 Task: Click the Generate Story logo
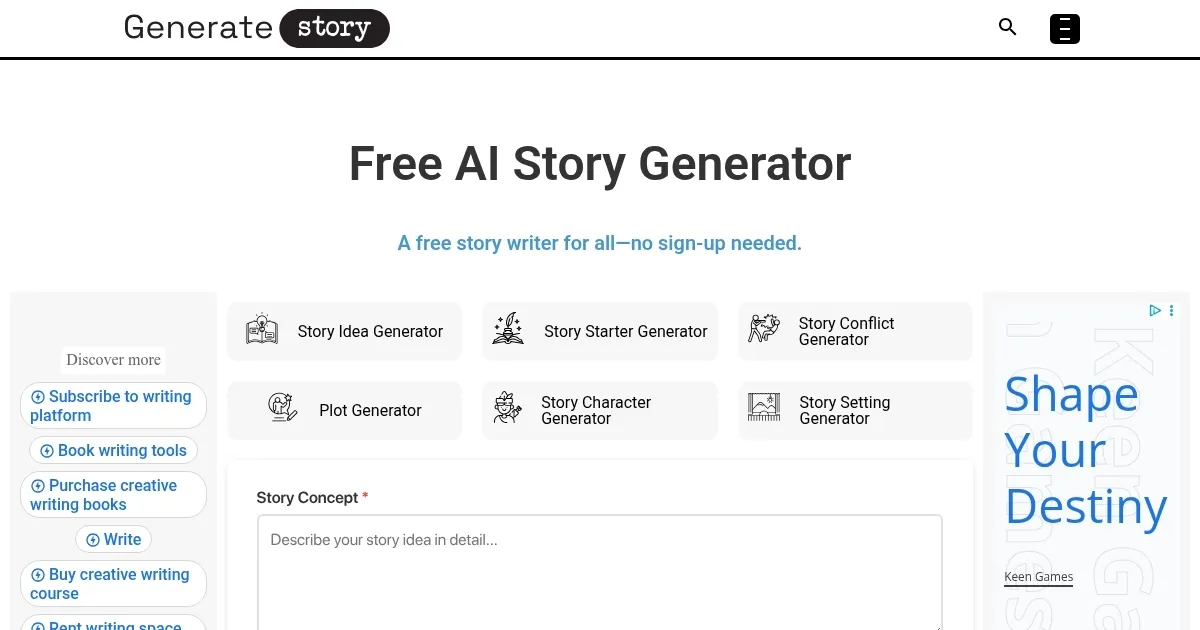point(256,28)
